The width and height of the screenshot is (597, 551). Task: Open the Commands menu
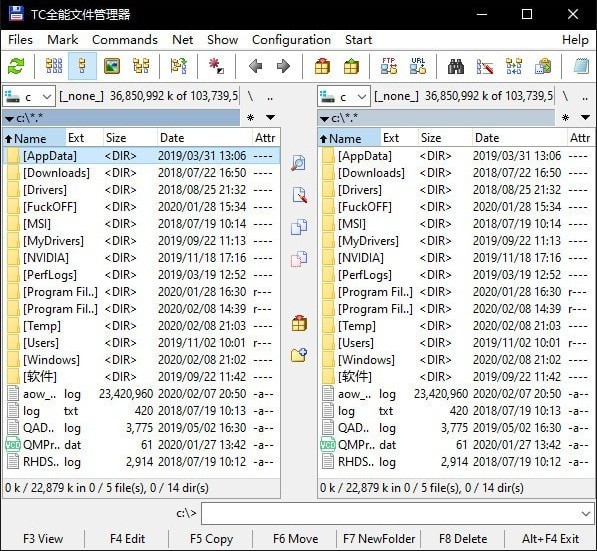(125, 40)
